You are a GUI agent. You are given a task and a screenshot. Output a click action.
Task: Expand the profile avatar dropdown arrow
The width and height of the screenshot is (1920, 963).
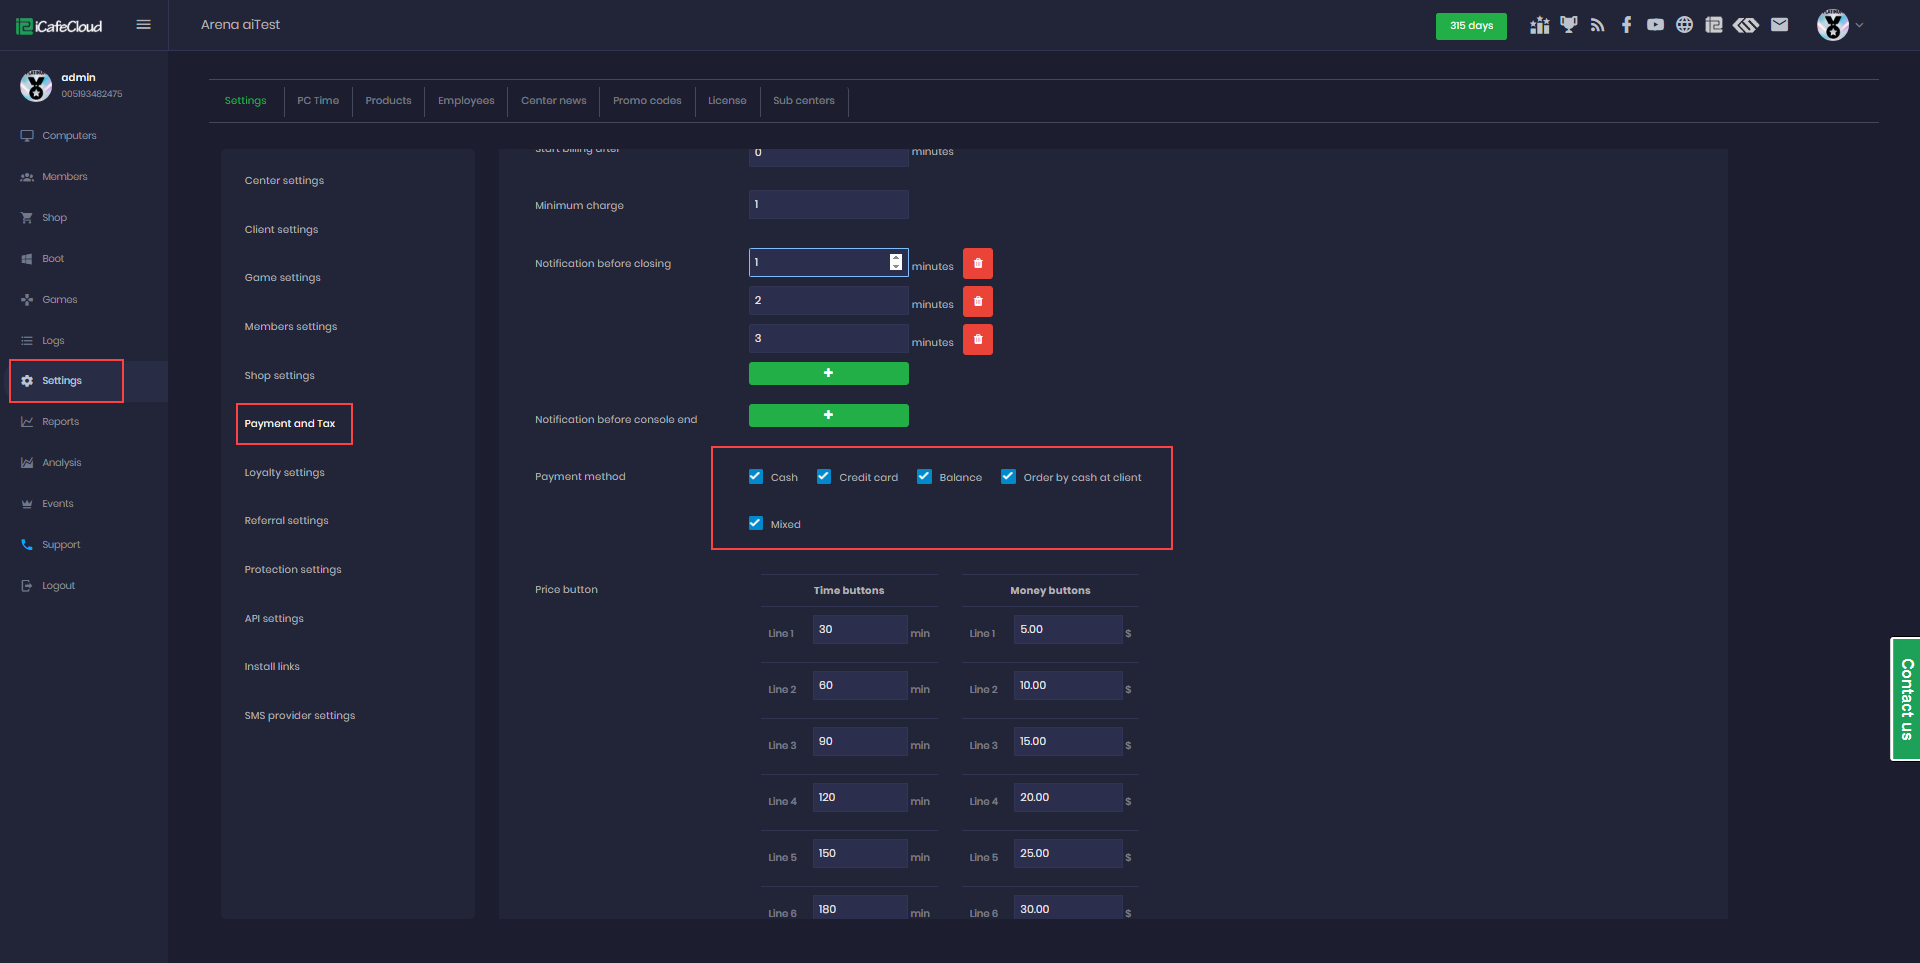pyautogui.click(x=1859, y=25)
